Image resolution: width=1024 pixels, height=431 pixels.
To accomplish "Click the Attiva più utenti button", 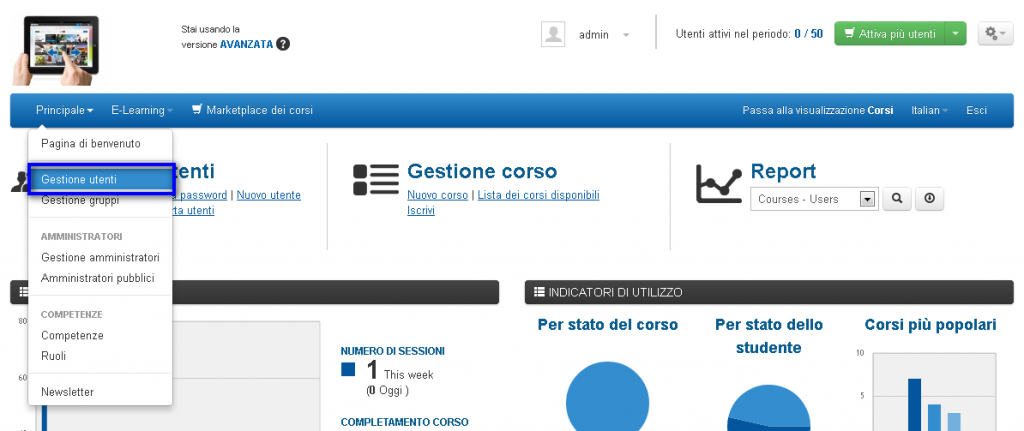I will (x=889, y=34).
